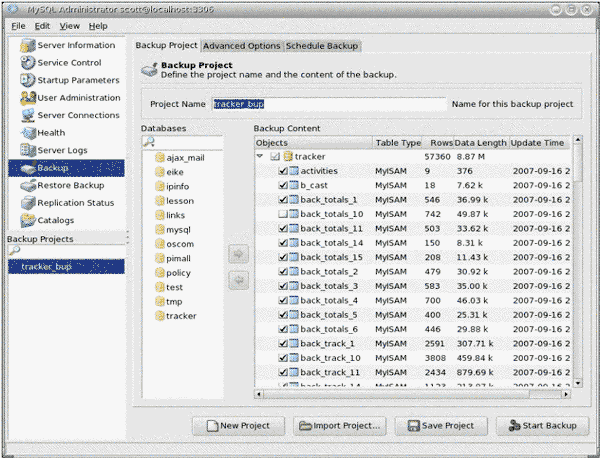Click the remove-from-backup left arrow button

pos(238,281)
